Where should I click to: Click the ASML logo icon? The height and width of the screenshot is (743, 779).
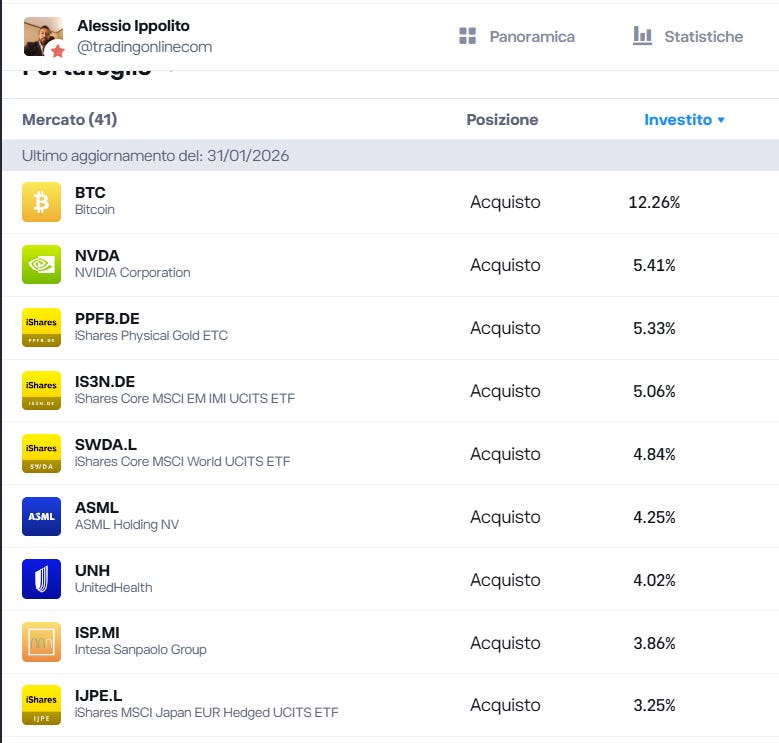41,517
